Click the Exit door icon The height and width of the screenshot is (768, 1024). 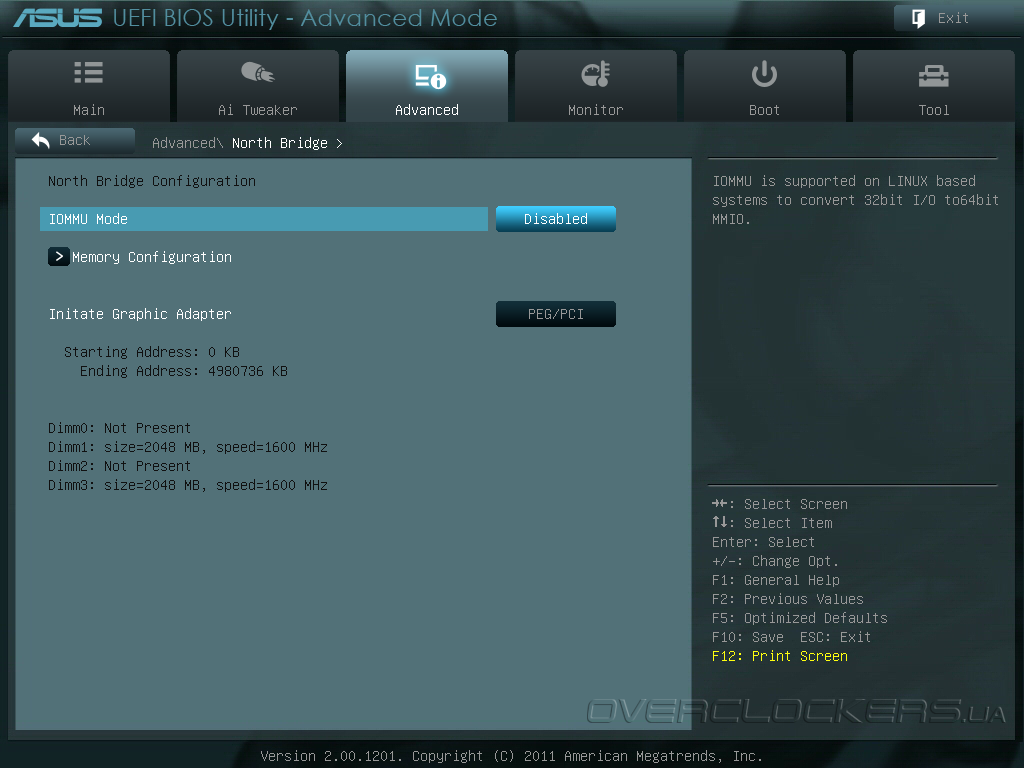pos(918,18)
